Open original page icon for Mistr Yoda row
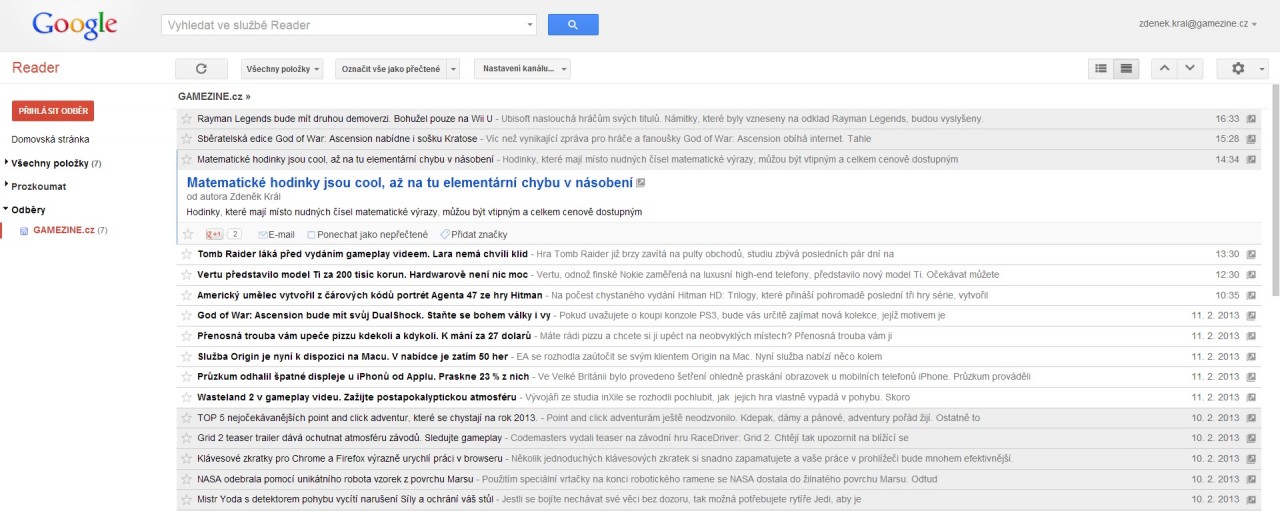1280x511 pixels. pyautogui.click(x=1252, y=499)
